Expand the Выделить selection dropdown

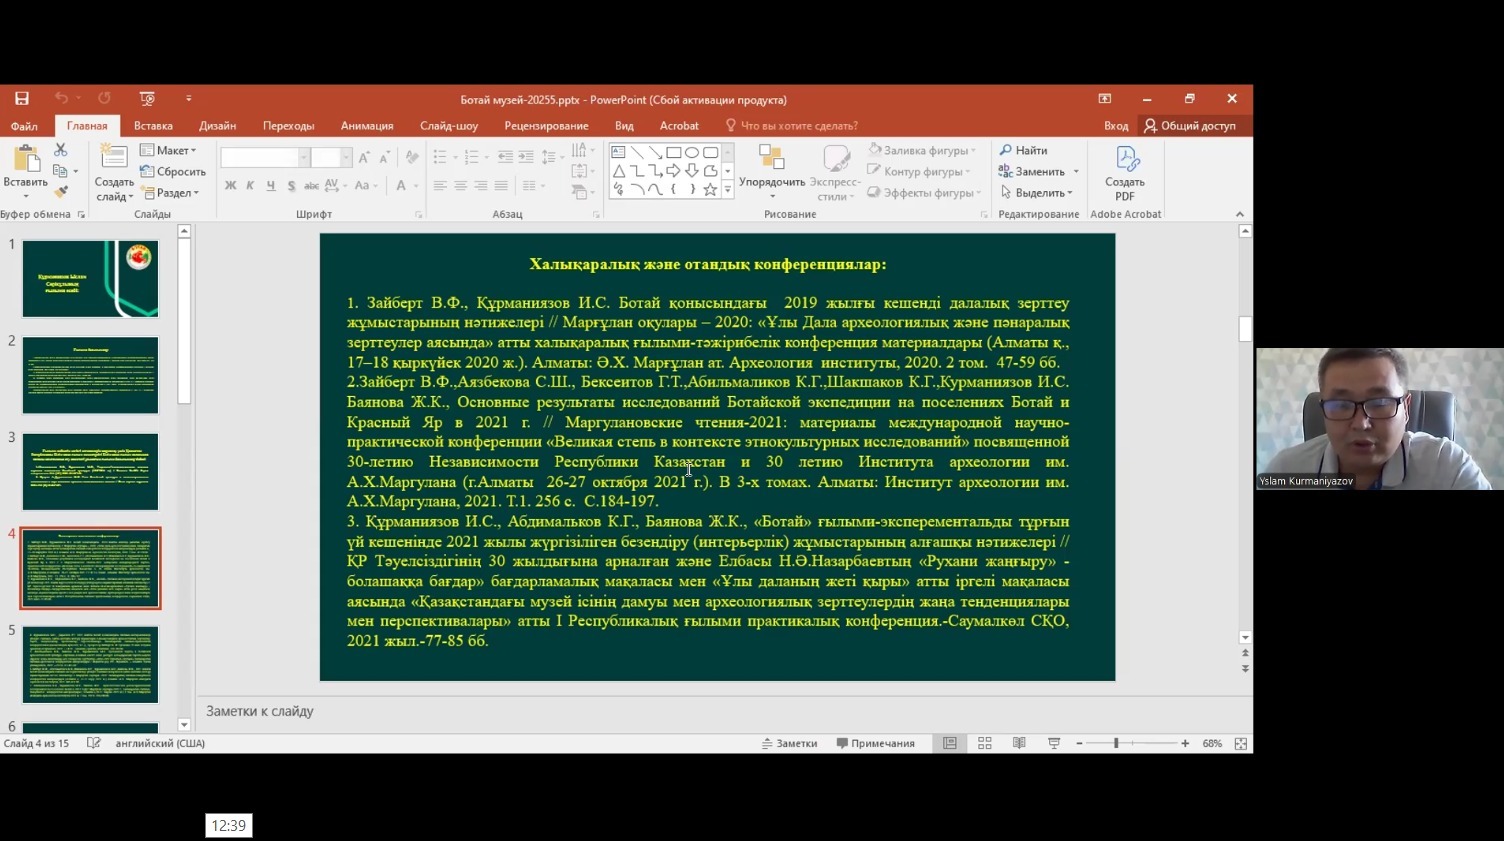[1036, 193]
